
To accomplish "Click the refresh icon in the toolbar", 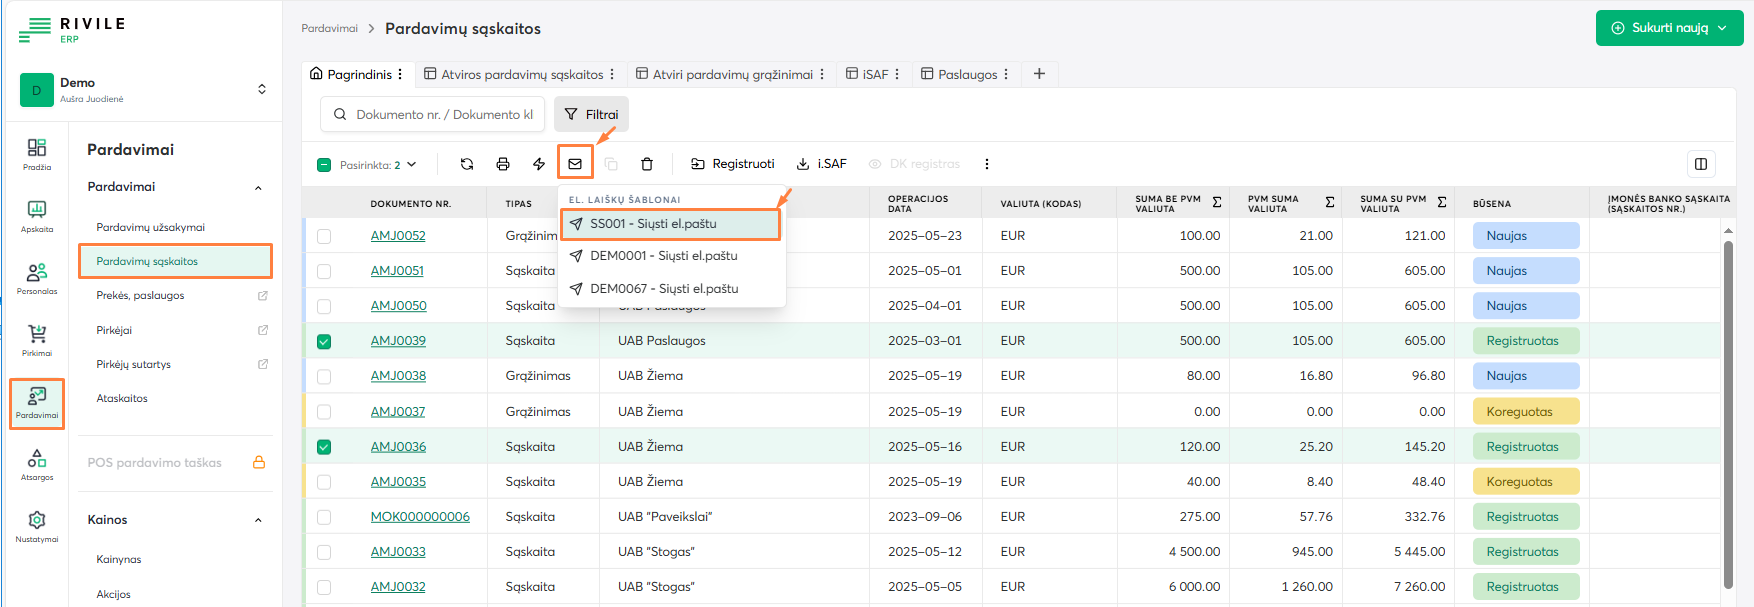I will [467, 164].
